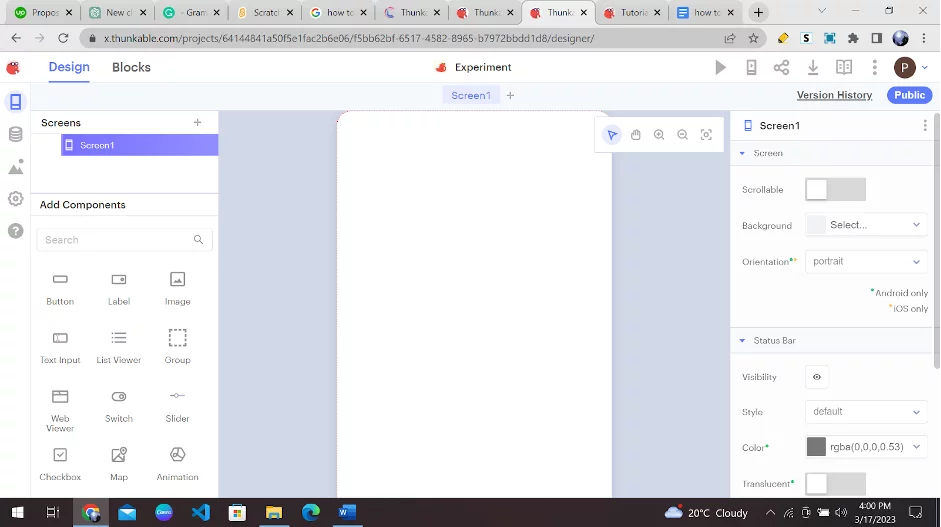Add a Button component

tap(60, 289)
